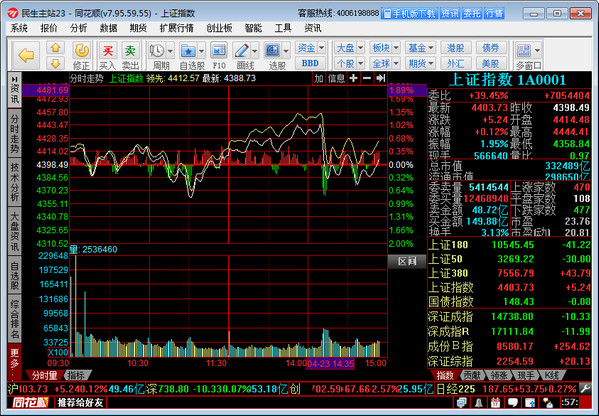The width and height of the screenshot is (599, 416).
Task: Click the 手机版下载 link in title bar
Action: tap(410, 14)
